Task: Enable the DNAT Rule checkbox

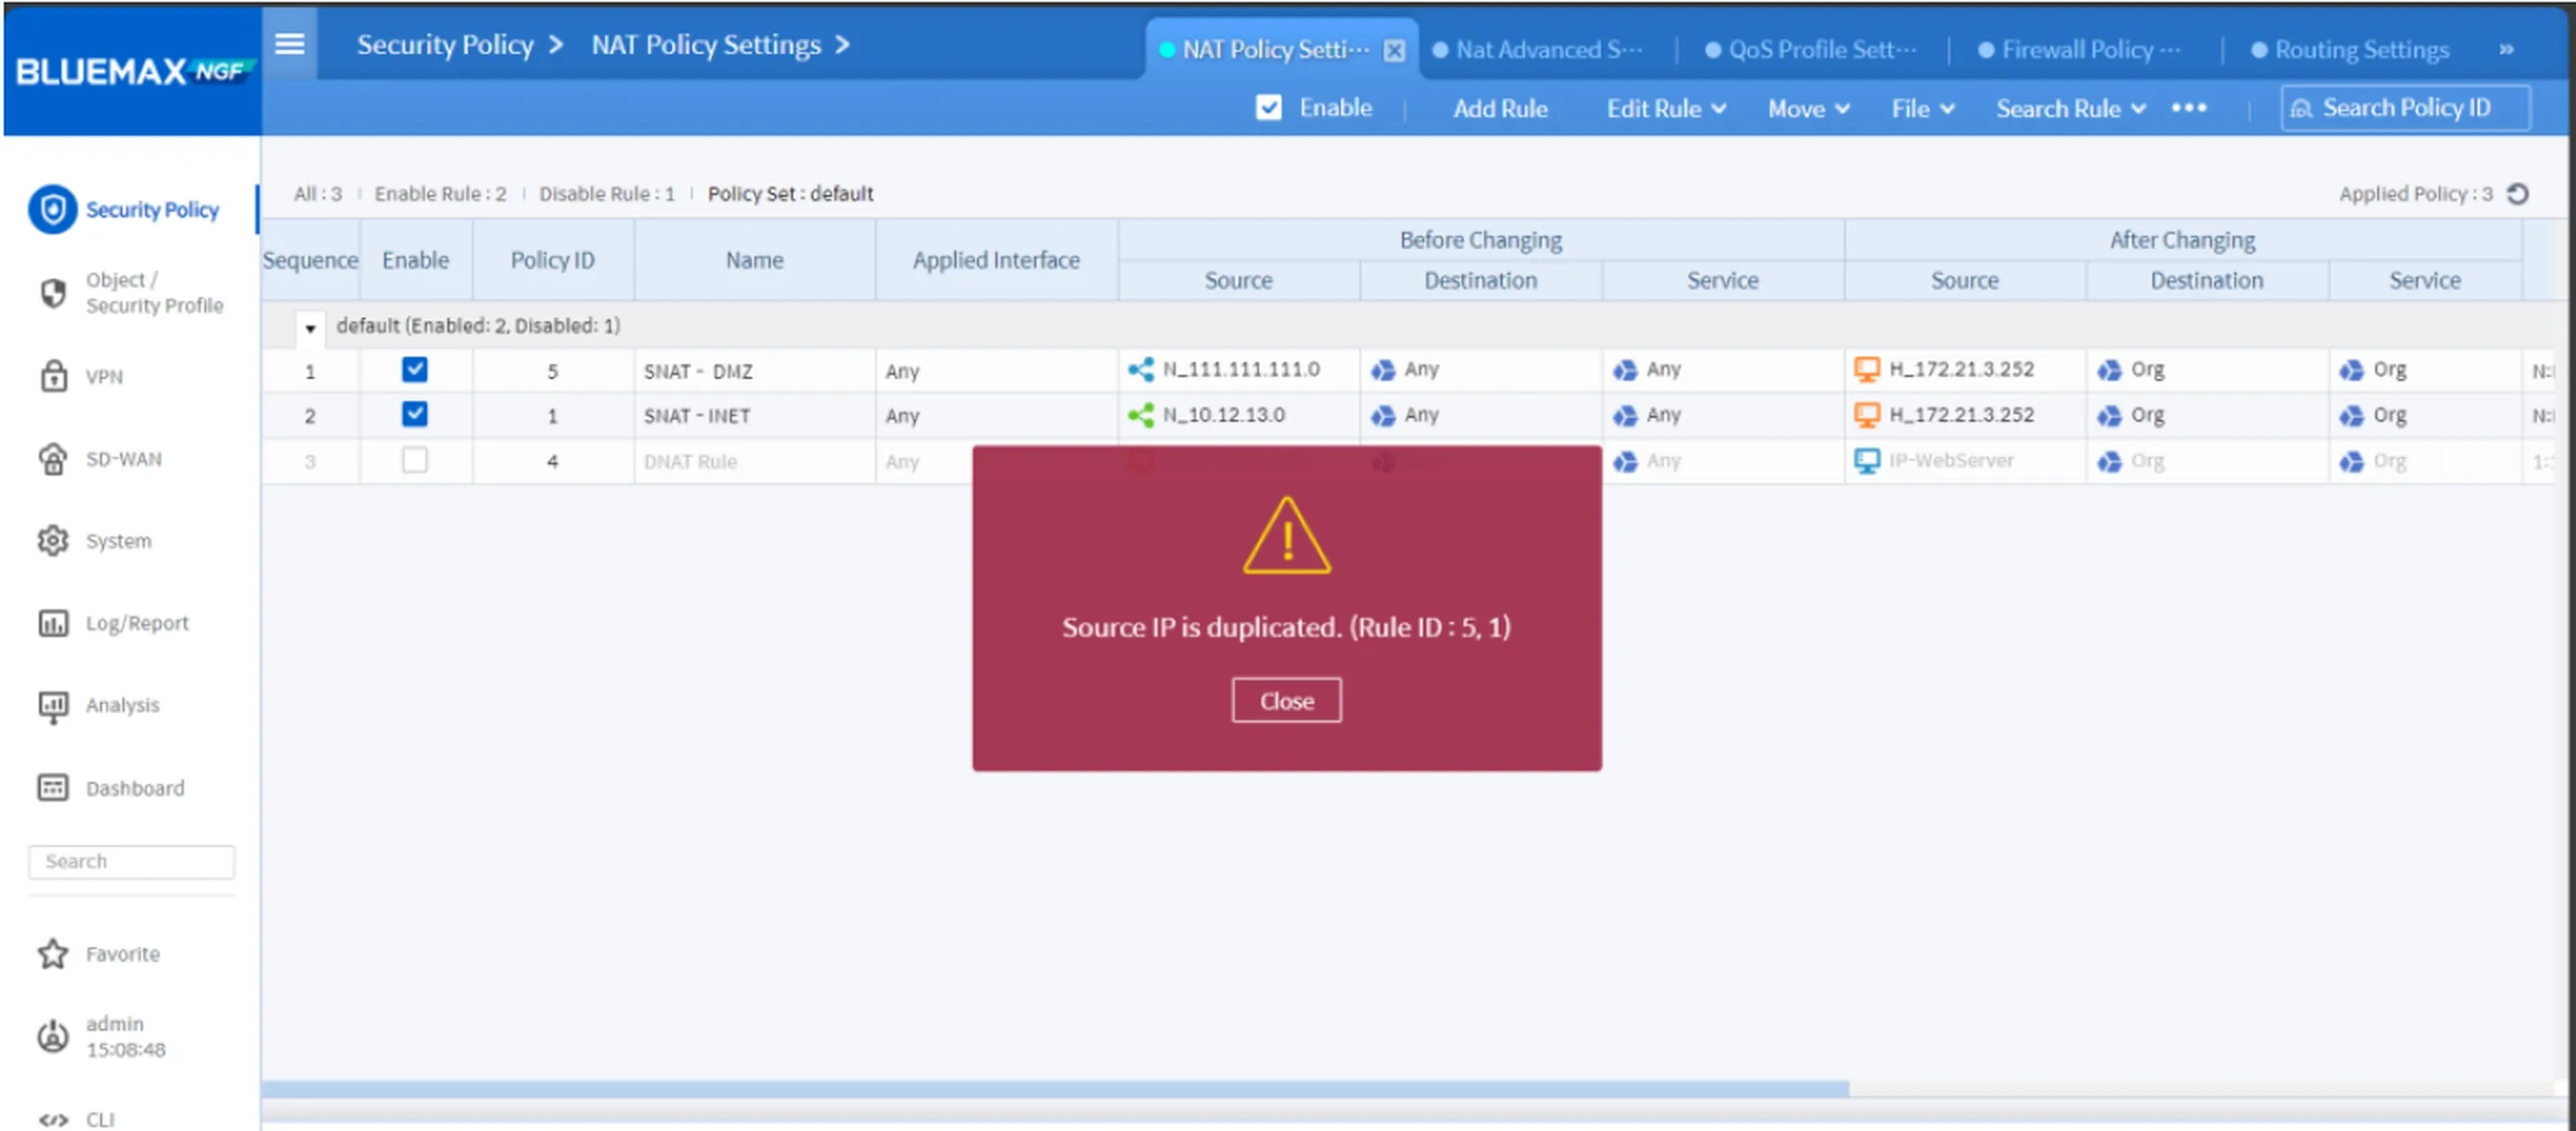Action: click(x=415, y=461)
